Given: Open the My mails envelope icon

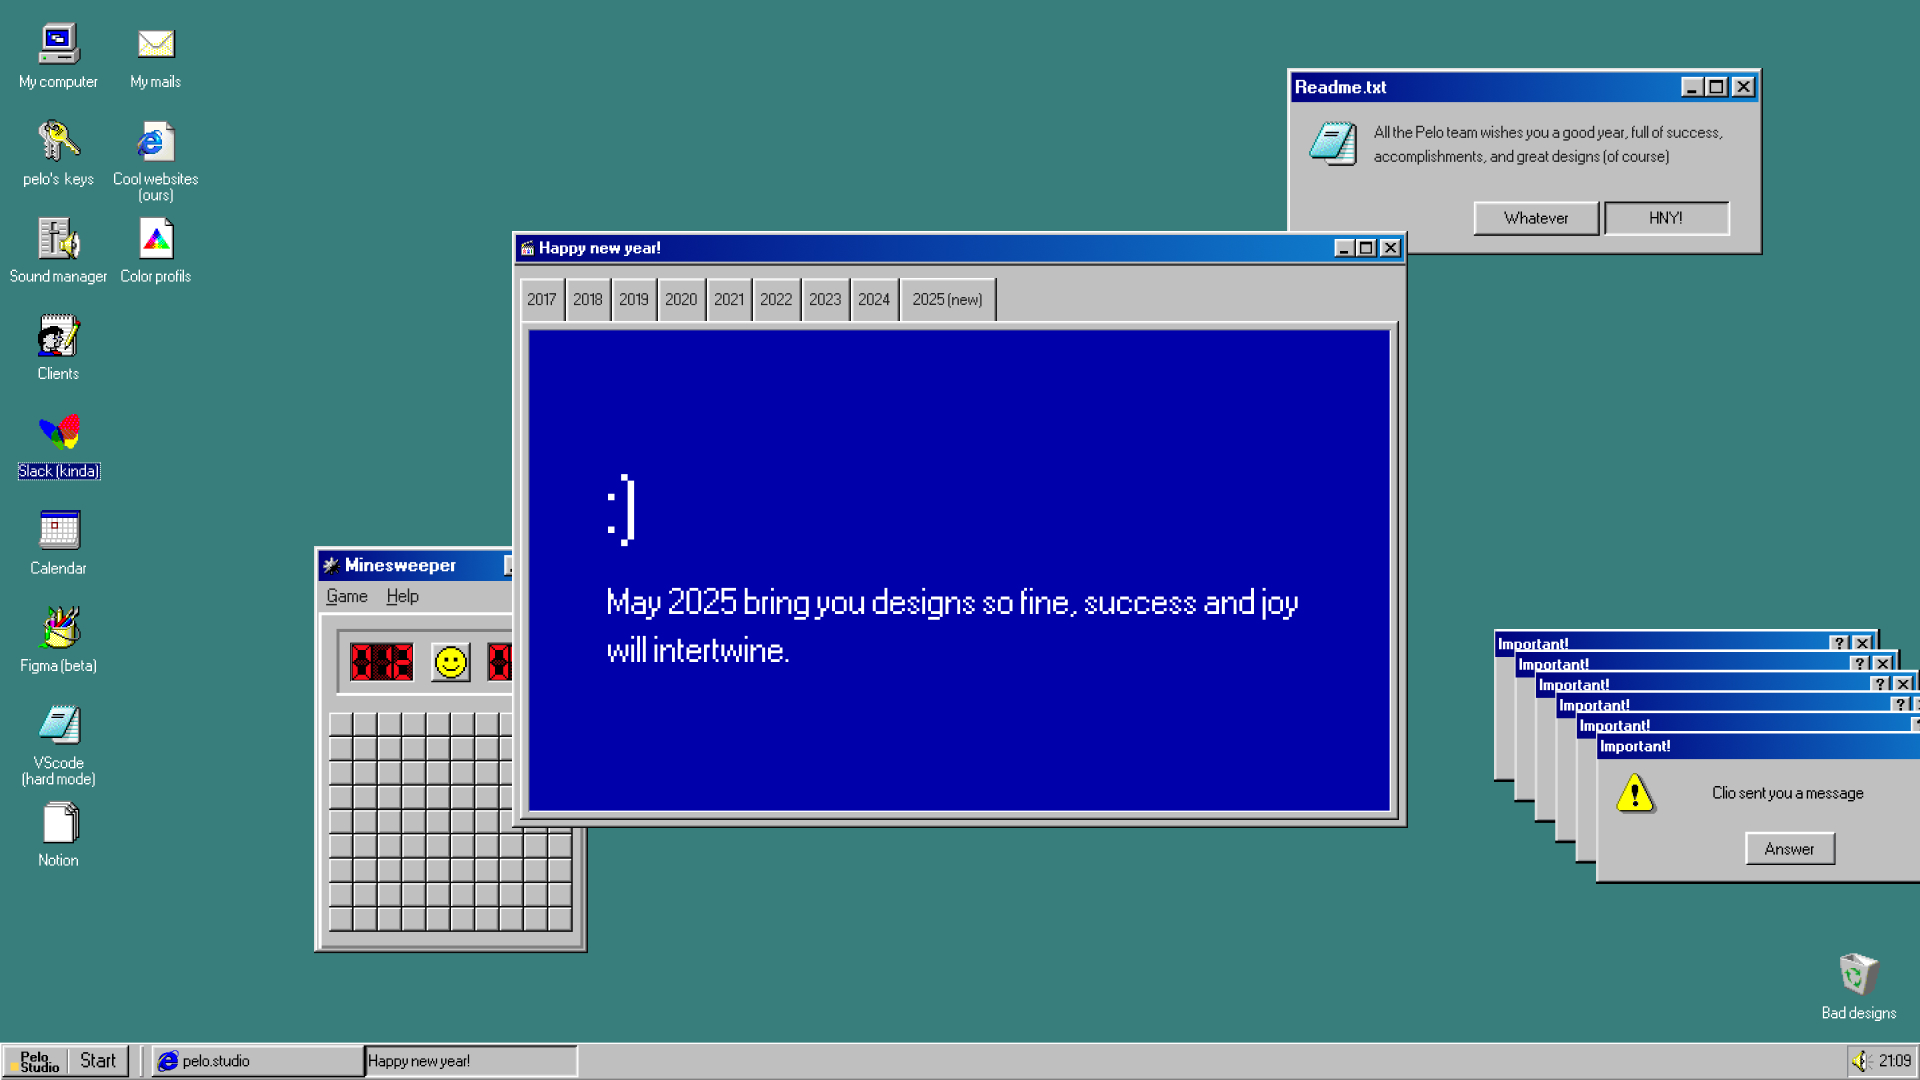Looking at the screenshot, I should tap(155, 45).
